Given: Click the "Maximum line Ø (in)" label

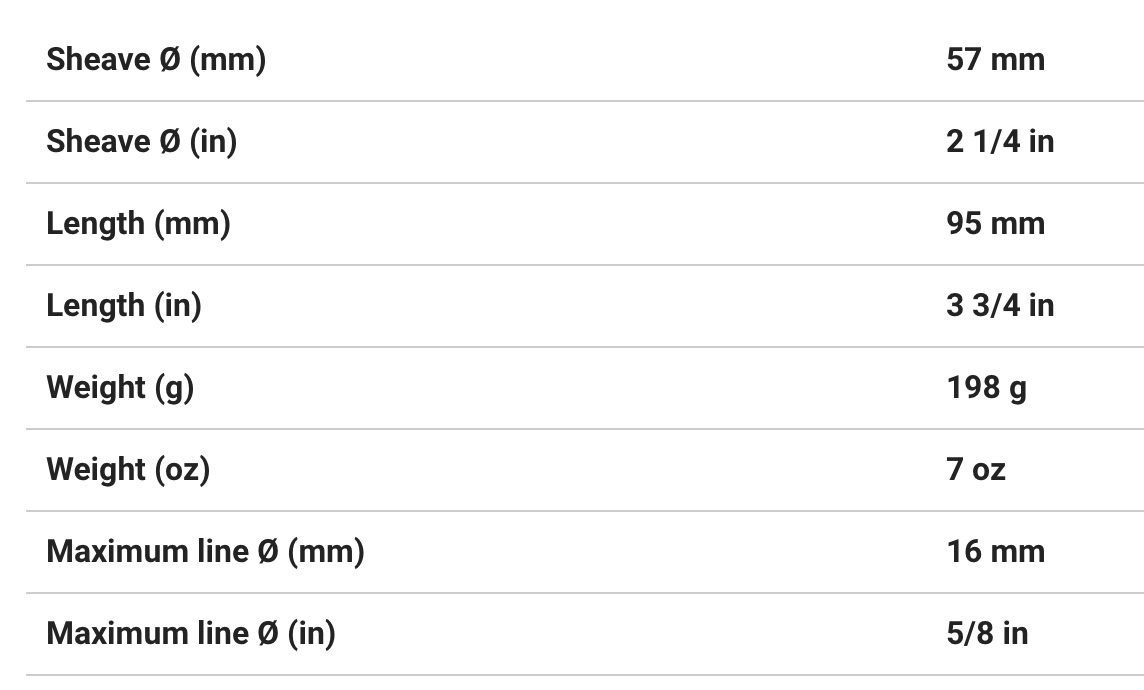Looking at the screenshot, I should click(190, 634).
